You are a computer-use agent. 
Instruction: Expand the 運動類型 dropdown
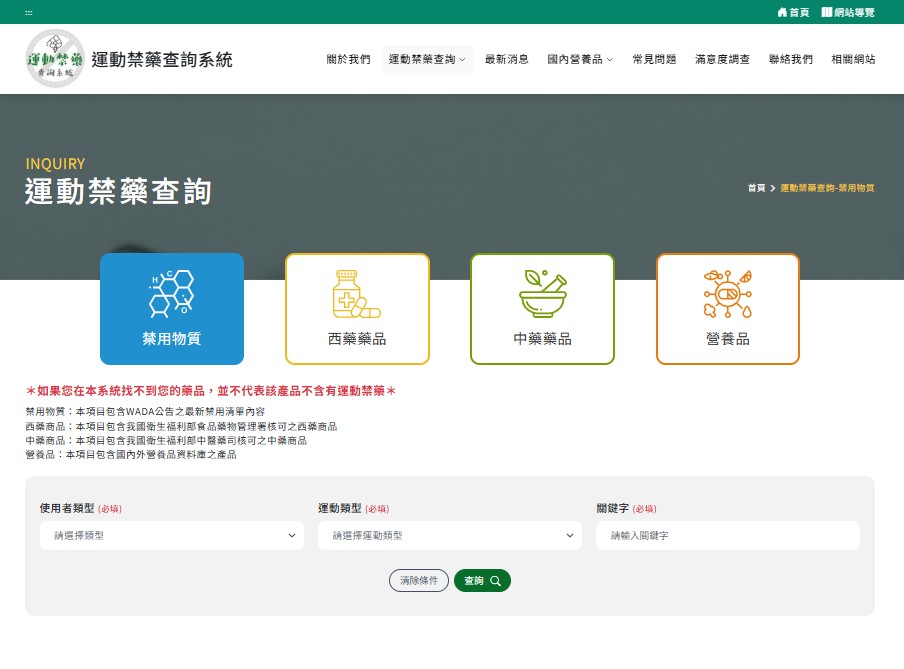point(449,536)
